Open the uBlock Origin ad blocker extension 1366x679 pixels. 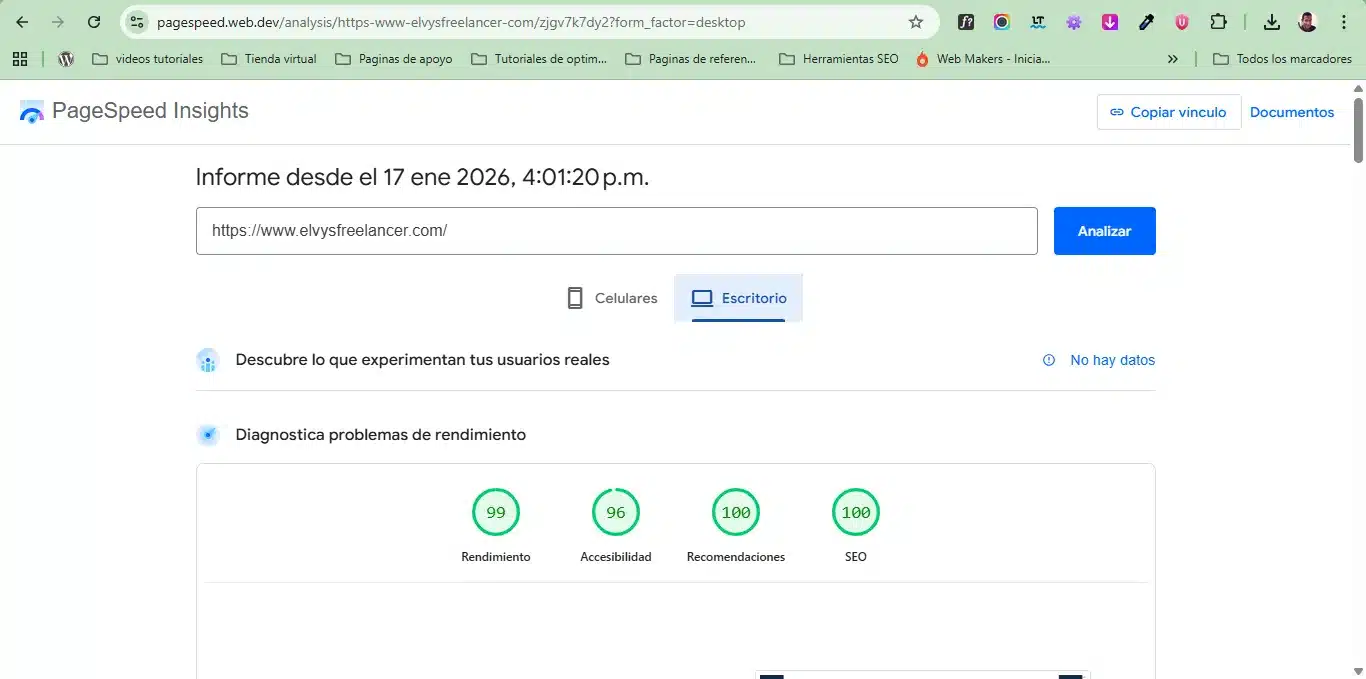1182,21
